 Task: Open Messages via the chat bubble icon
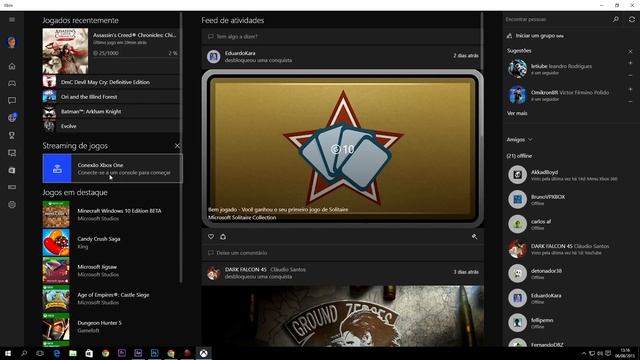tap(12, 100)
